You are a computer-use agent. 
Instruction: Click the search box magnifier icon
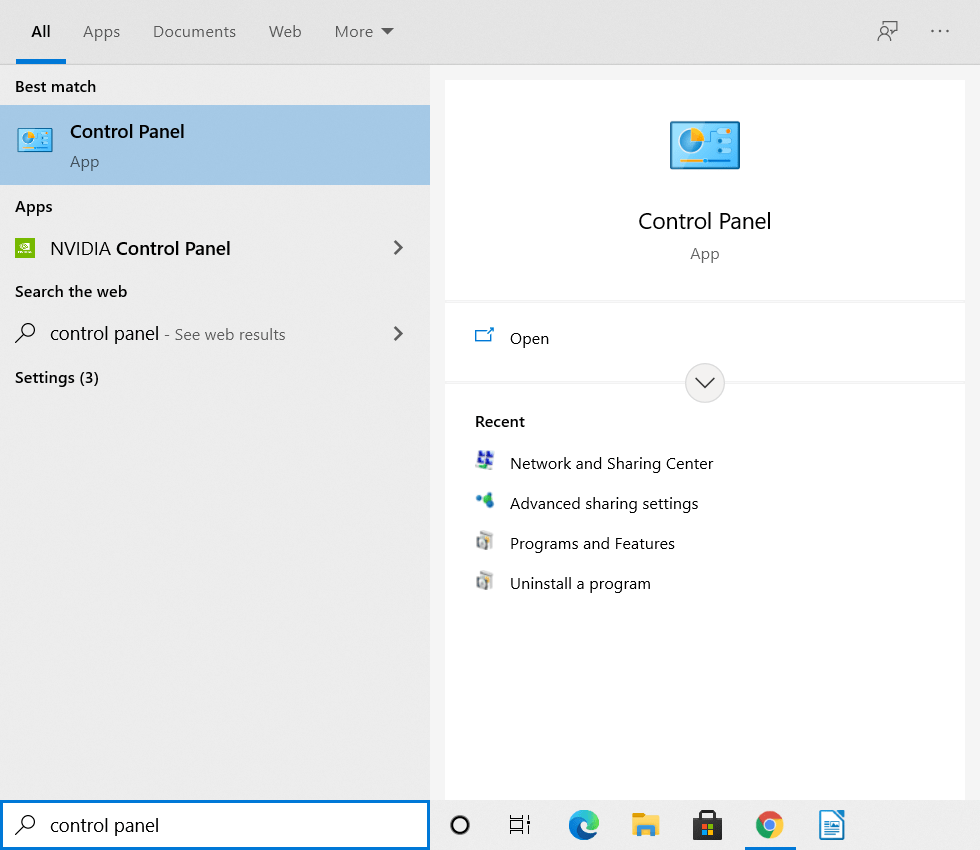(x=25, y=825)
